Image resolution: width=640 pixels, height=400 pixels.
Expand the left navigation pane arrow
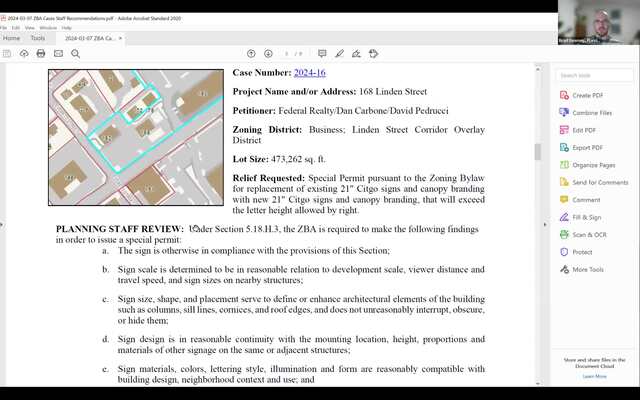3,224
